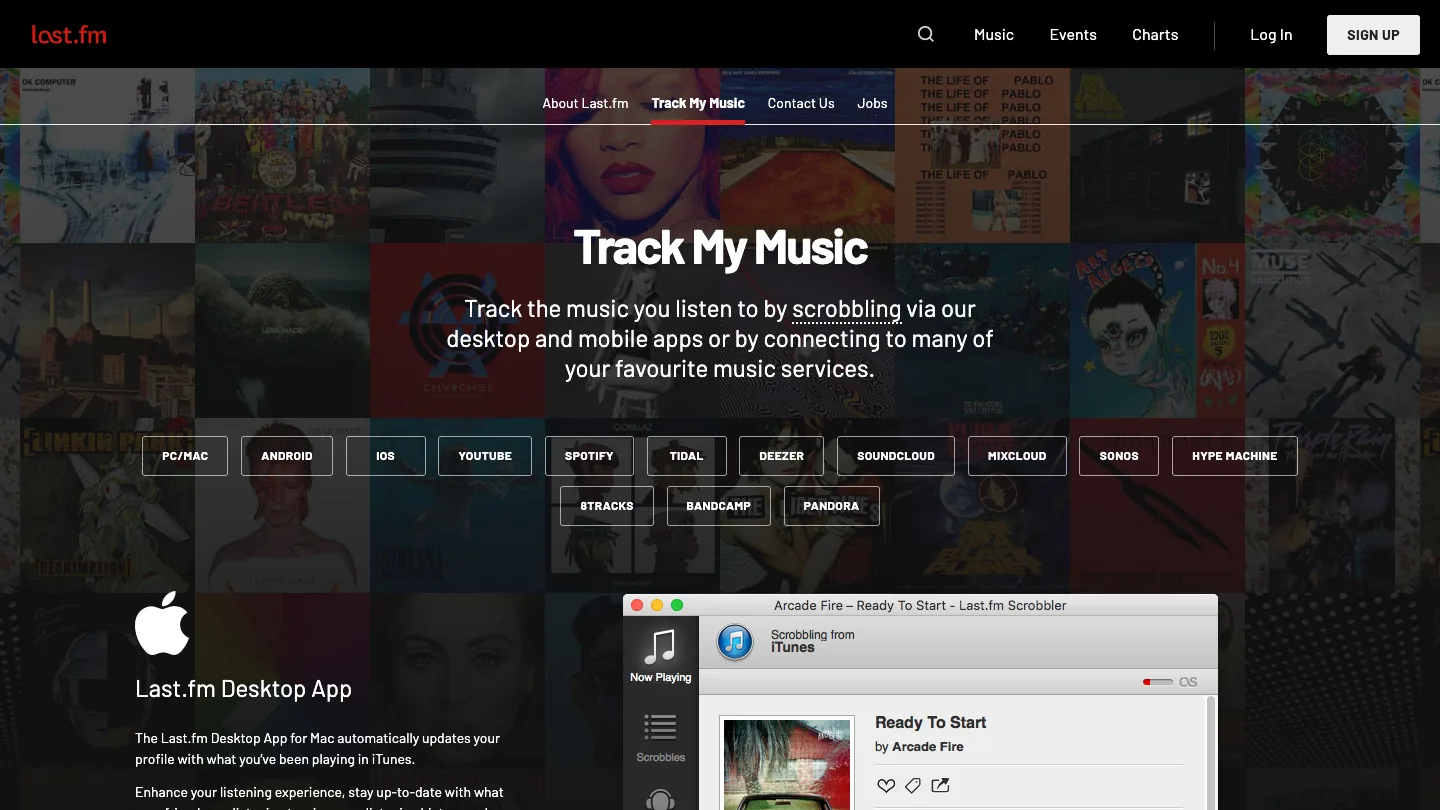Click the Arcade Fire artist name
This screenshot has width=1440, height=810.
927,747
